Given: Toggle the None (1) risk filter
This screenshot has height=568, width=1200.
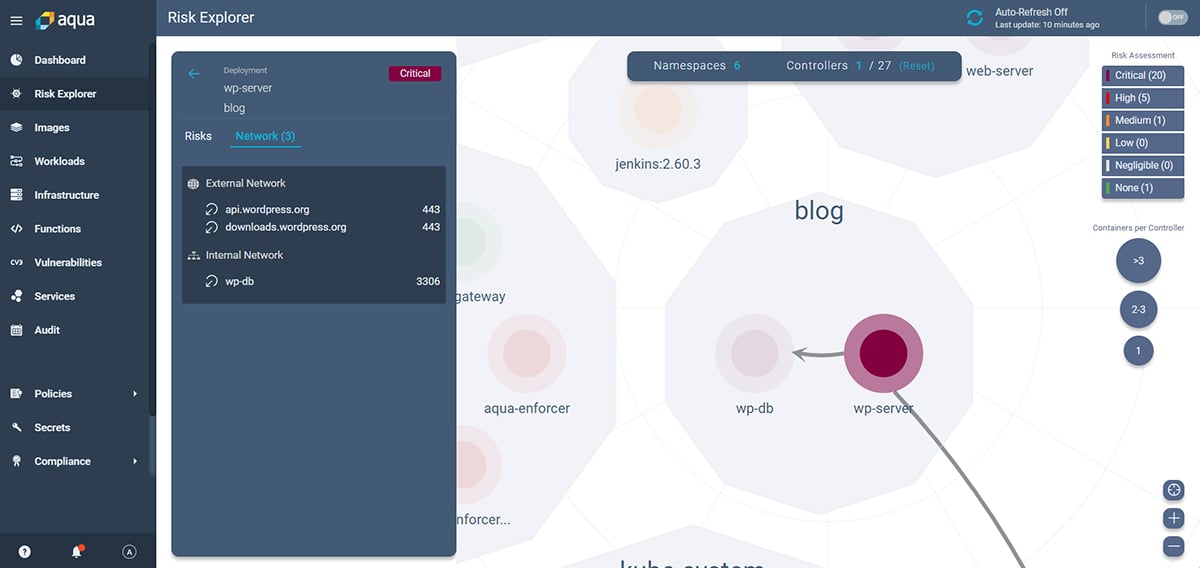Looking at the screenshot, I should pyautogui.click(x=1143, y=188).
